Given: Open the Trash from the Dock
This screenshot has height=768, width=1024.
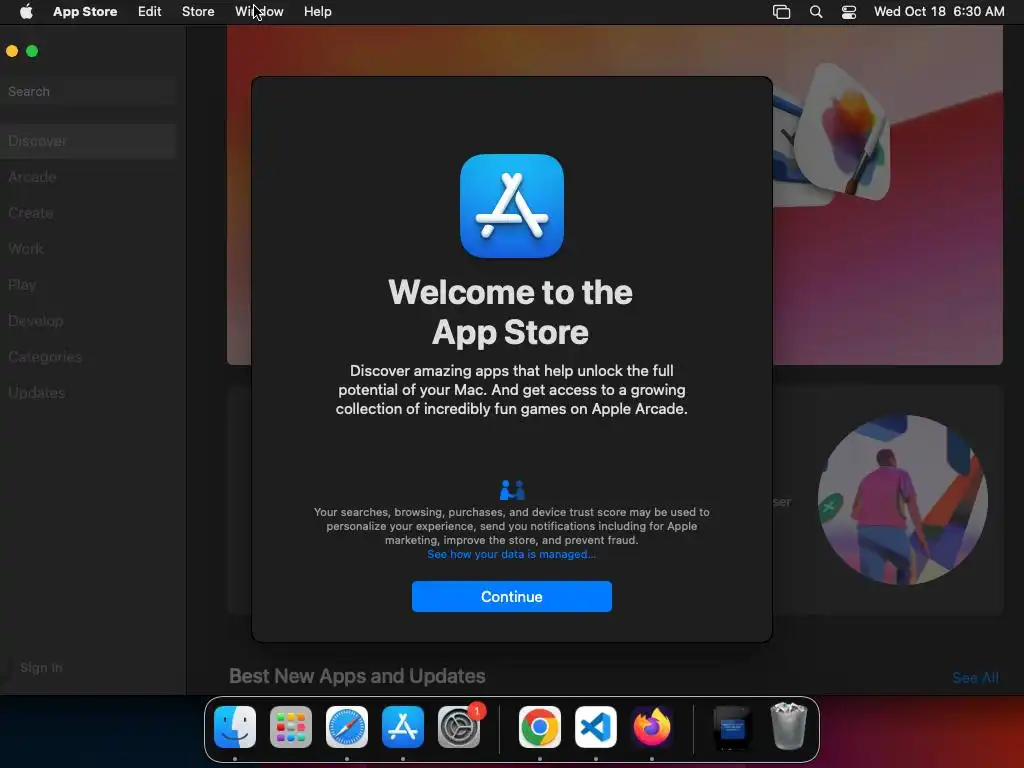Looking at the screenshot, I should tap(788, 726).
